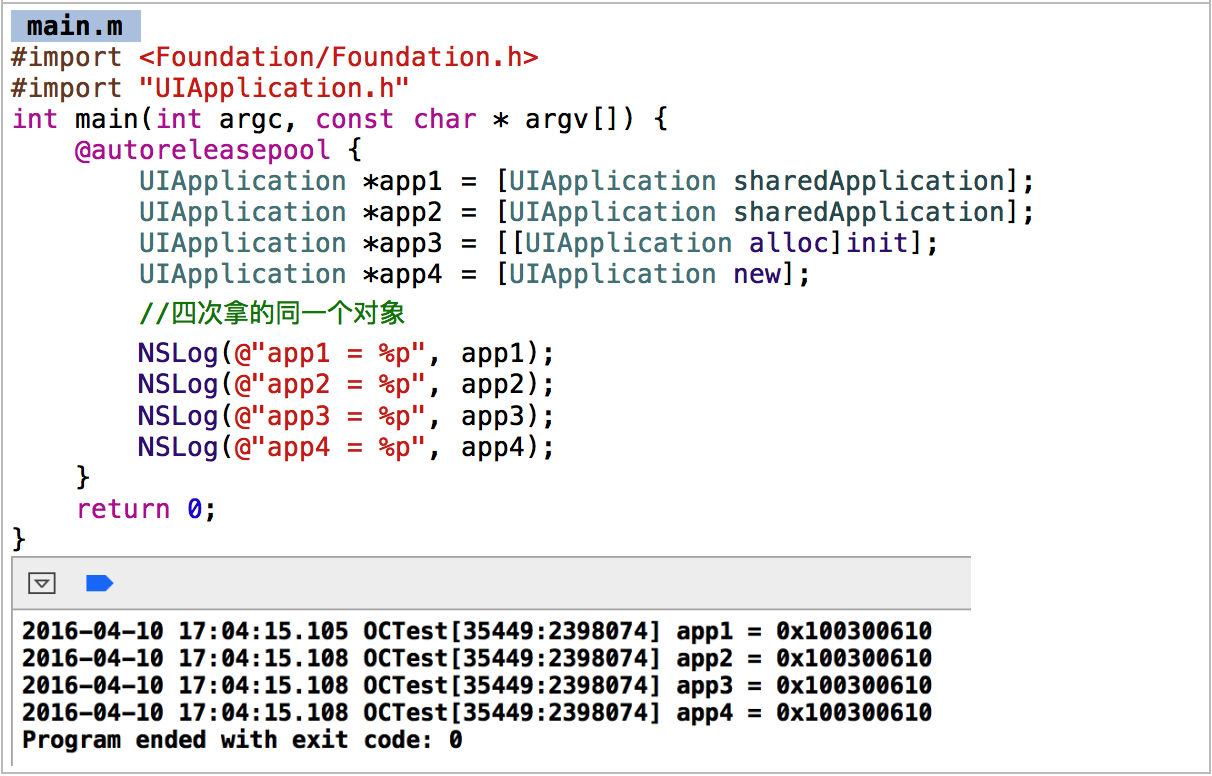Click the console line for app3 address
1212x776 pixels.
click(x=477, y=685)
